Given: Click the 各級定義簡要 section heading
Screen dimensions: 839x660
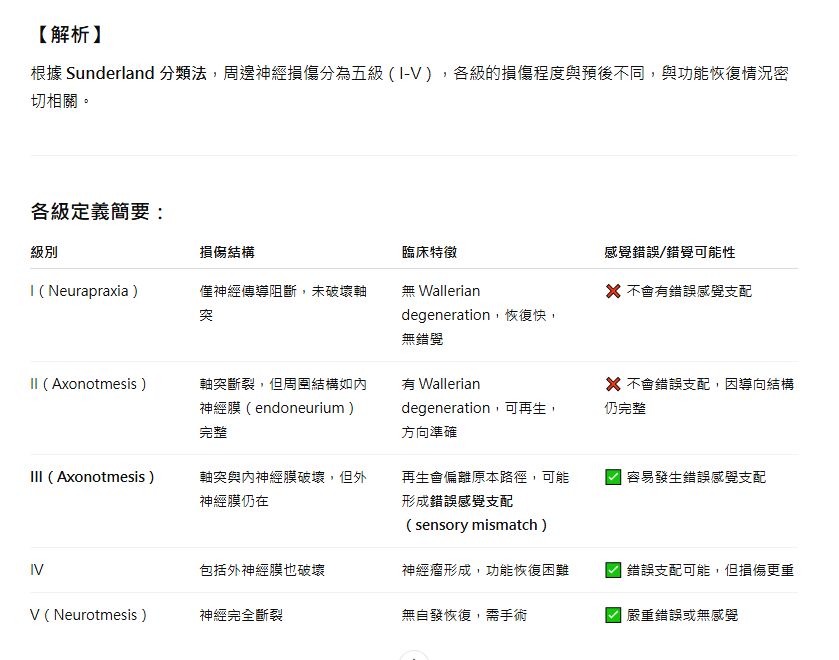Looking at the screenshot, I should tap(98, 212).
